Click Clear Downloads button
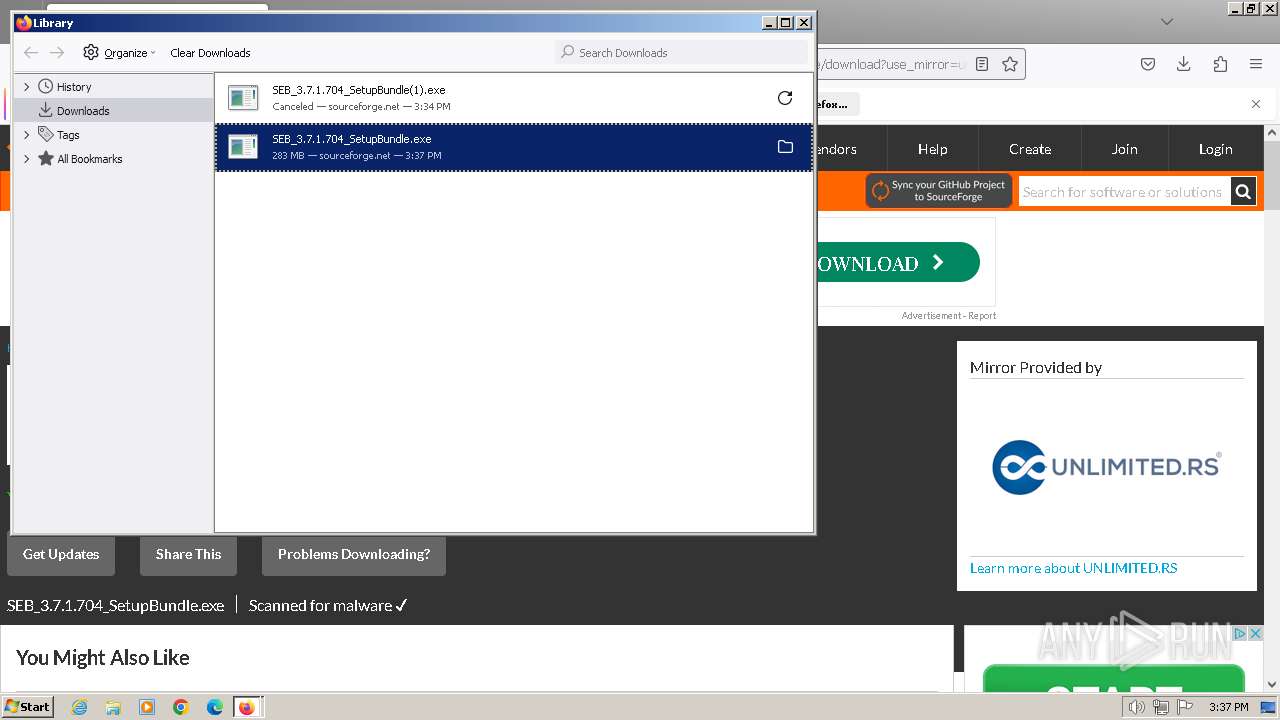 210,53
